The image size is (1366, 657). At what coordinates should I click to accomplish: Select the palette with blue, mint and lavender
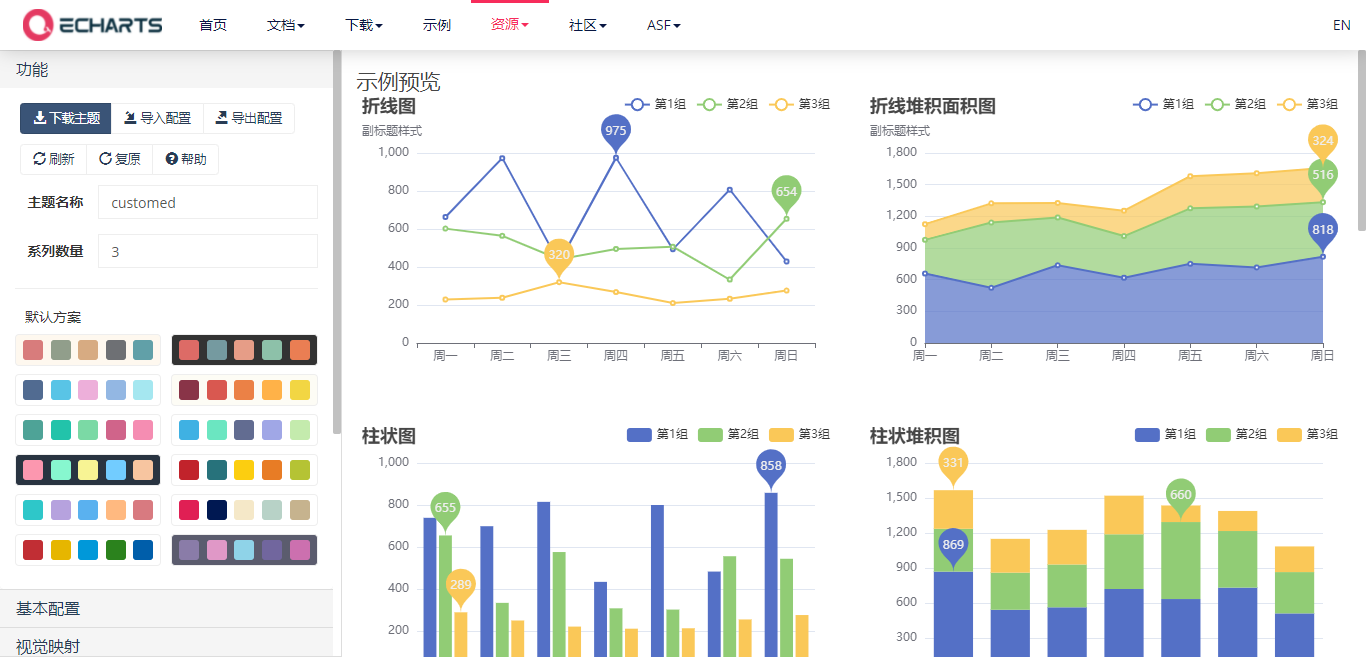pyautogui.click(x=244, y=430)
